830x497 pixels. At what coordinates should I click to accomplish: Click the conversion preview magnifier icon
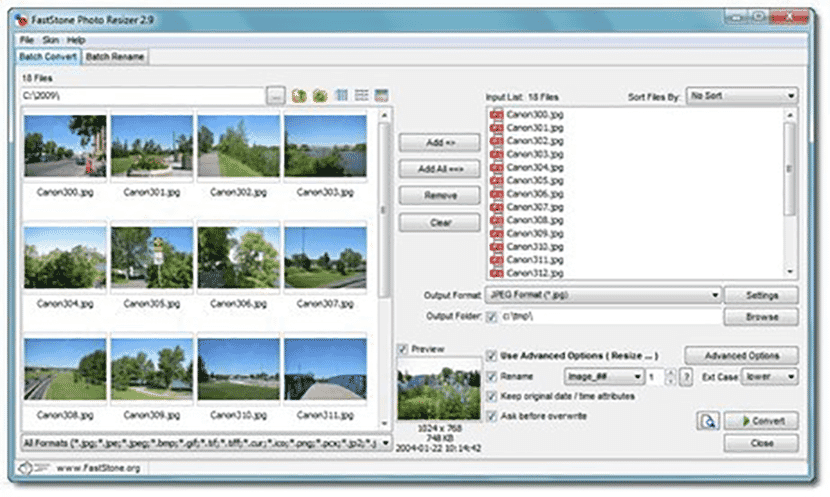click(x=707, y=421)
